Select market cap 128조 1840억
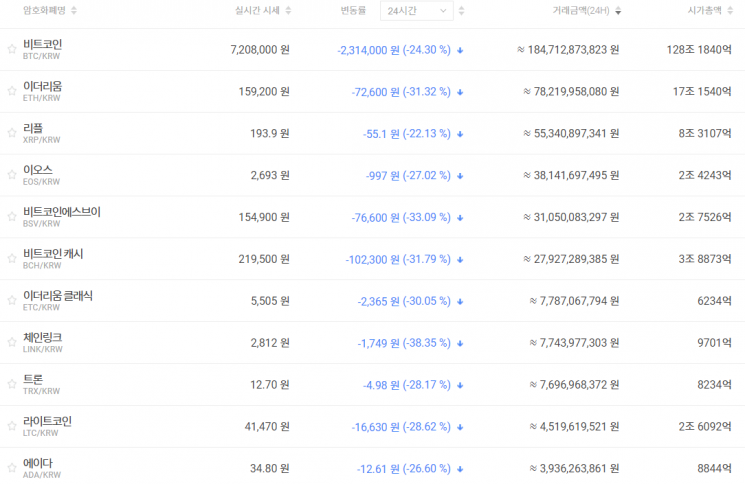 point(699,49)
